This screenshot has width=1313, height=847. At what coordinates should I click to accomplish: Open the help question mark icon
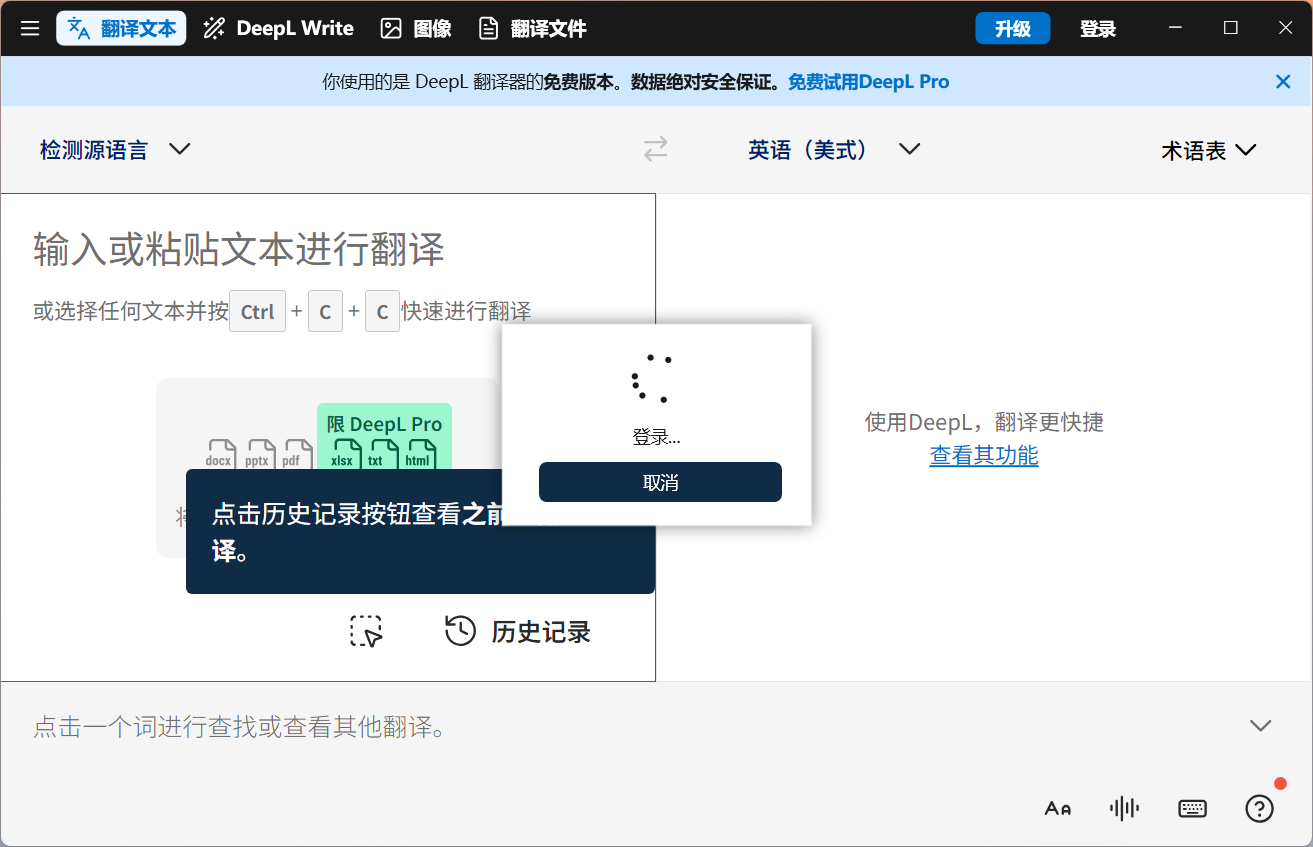coord(1259,808)
